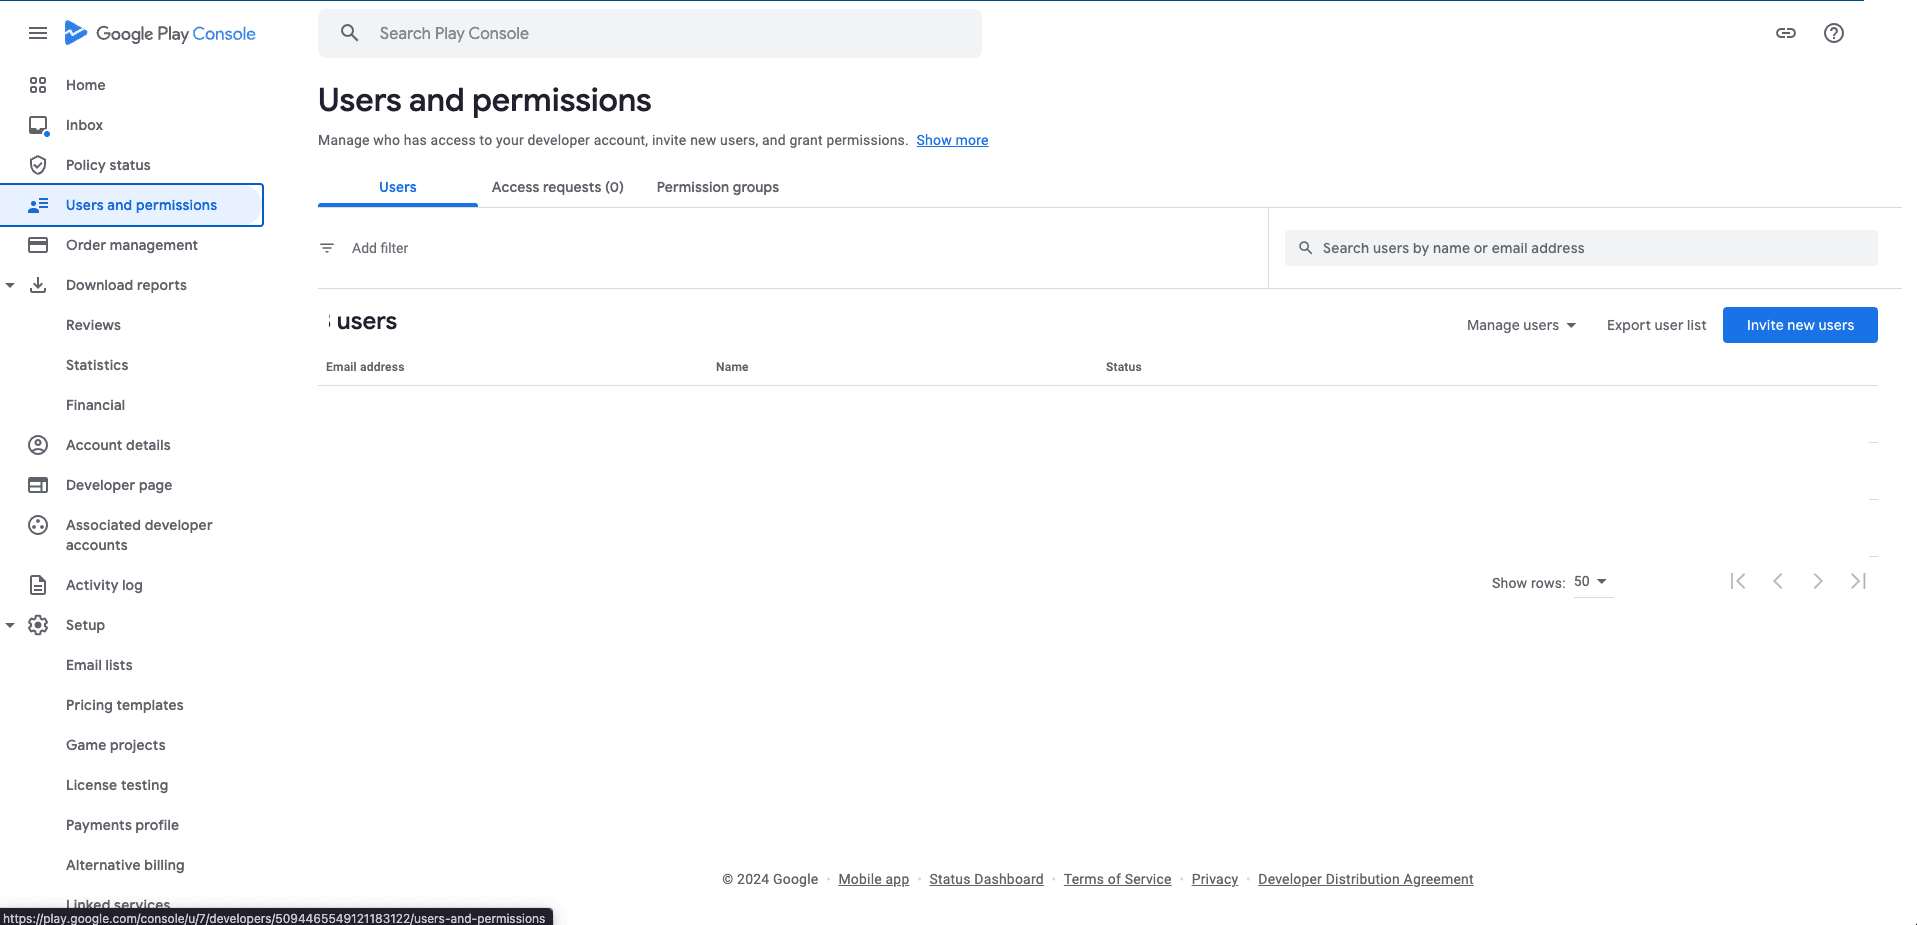The width and height of the screenshot is (1917, 925).
Task: Open Developer Distribution Agreement footer link
Action: pos(1365,879)
